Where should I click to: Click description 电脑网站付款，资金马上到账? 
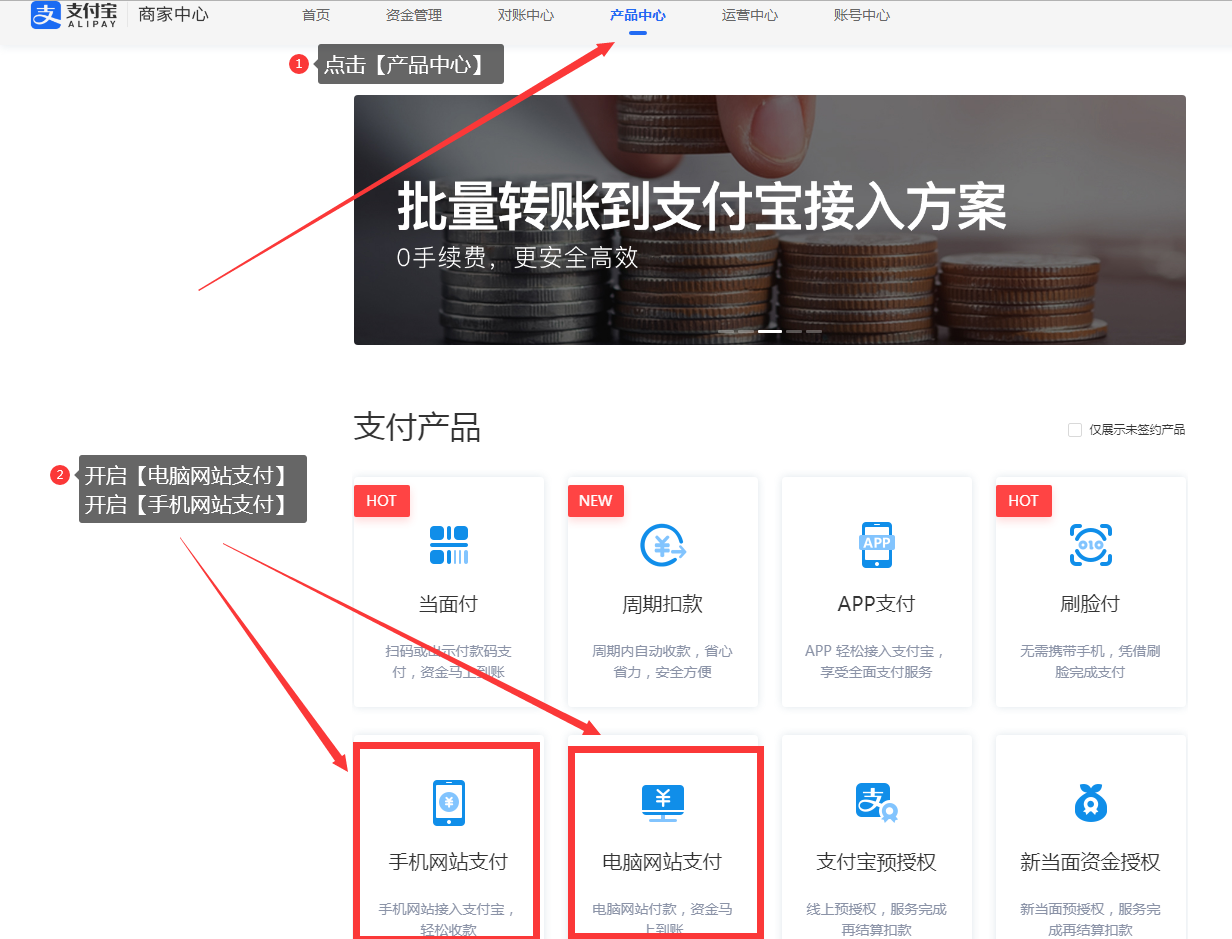point(662,919)
